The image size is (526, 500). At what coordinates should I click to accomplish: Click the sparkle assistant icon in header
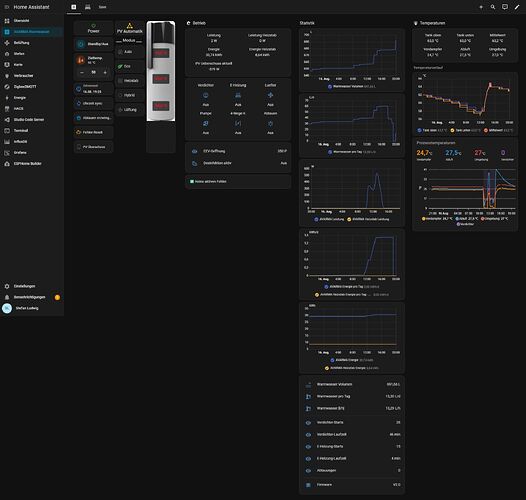pos(481,7)
